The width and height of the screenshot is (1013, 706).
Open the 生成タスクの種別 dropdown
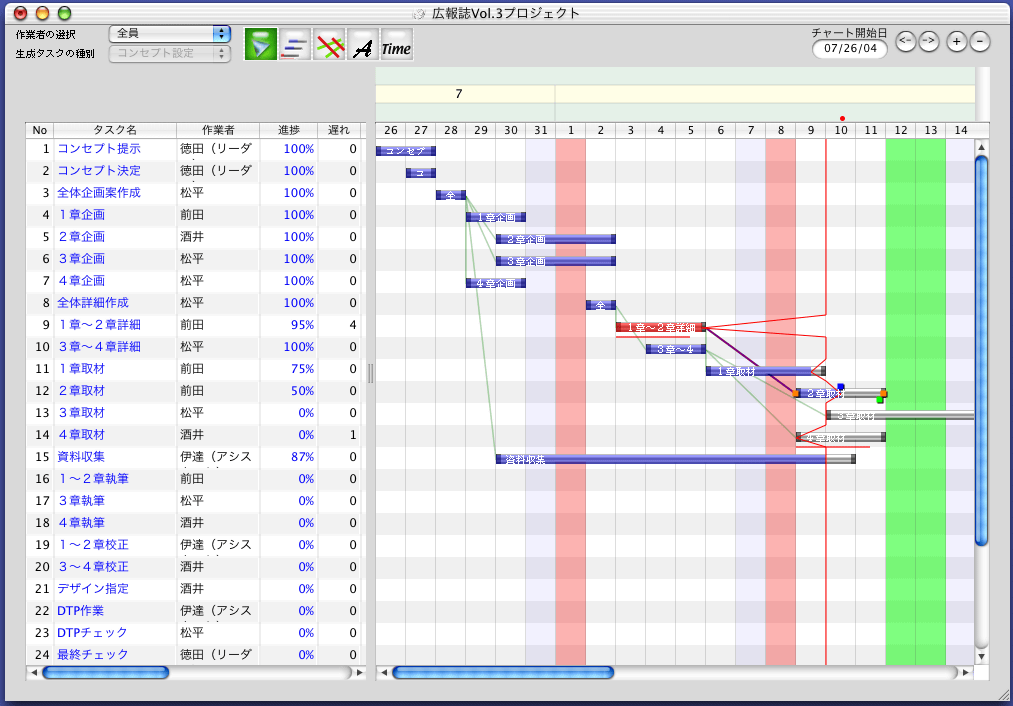point(170,53)
